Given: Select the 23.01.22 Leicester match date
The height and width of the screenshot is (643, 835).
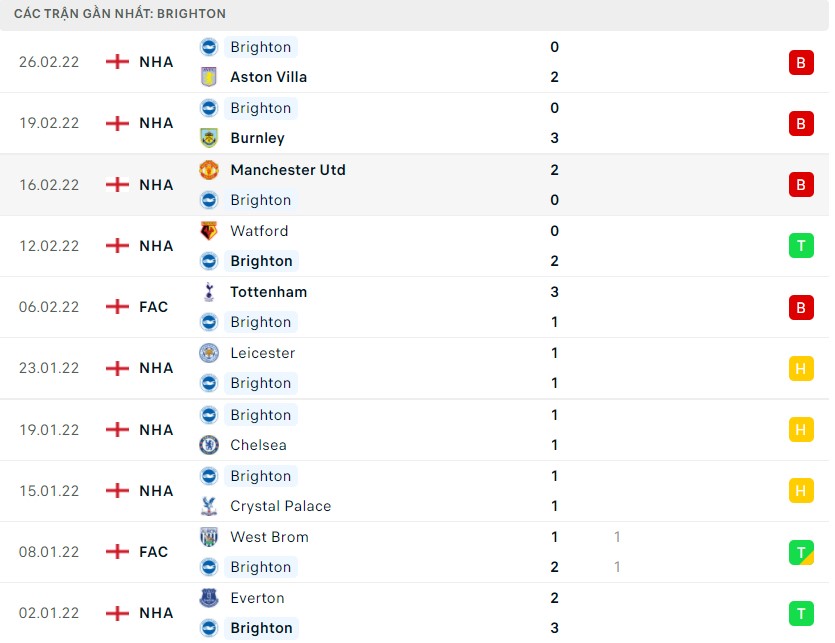Looking at the screenshot, I should [x=48, y=368].
